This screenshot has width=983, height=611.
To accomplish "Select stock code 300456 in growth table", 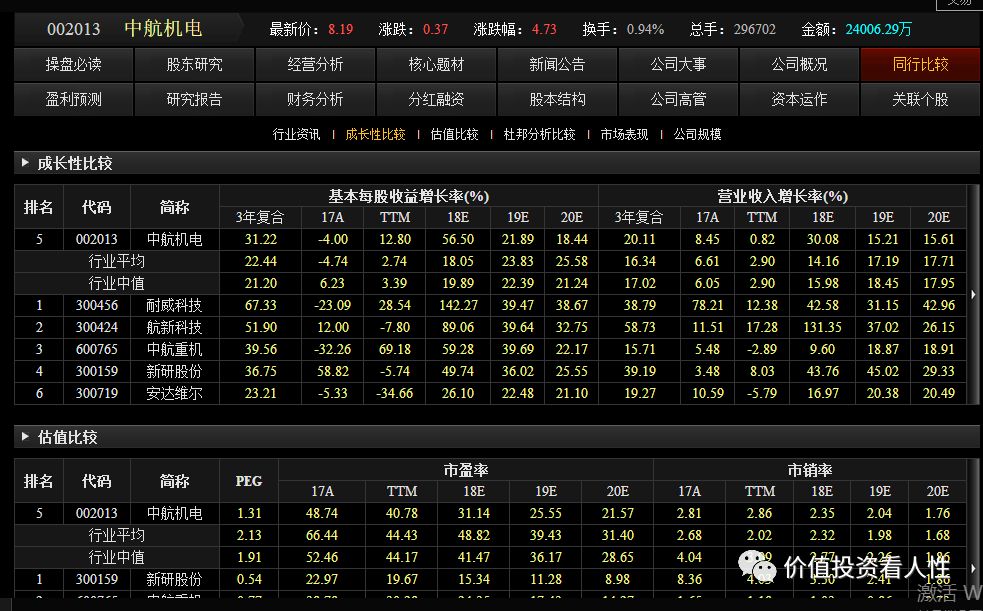I will coord(97,305).
